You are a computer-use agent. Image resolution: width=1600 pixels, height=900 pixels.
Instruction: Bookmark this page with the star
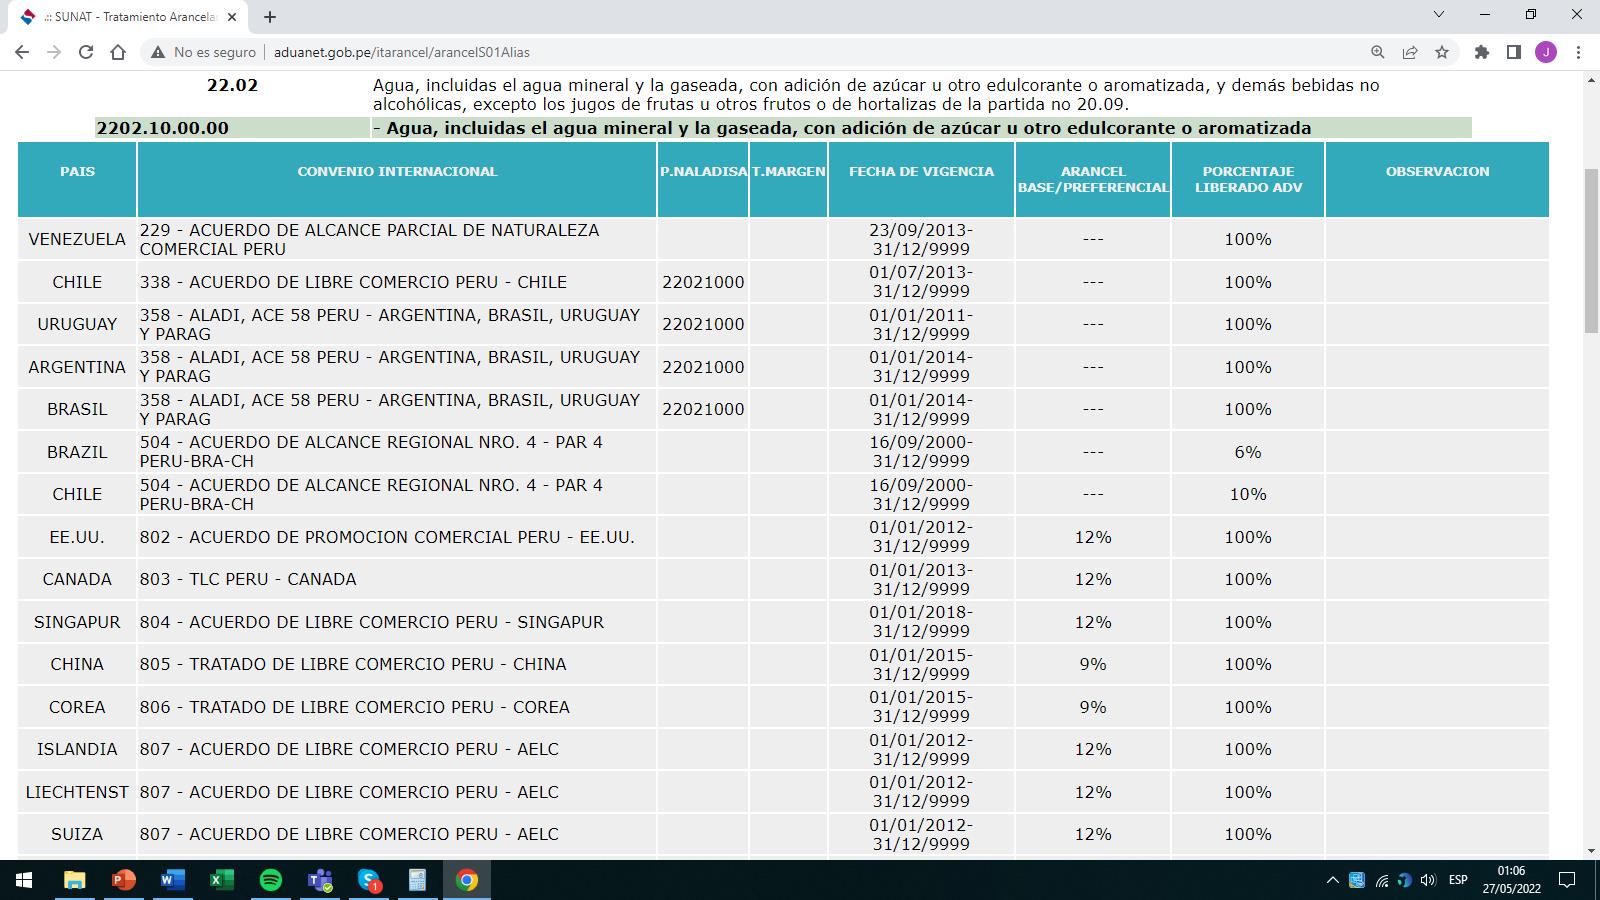pyautogui.click(x=1442, y=52)
